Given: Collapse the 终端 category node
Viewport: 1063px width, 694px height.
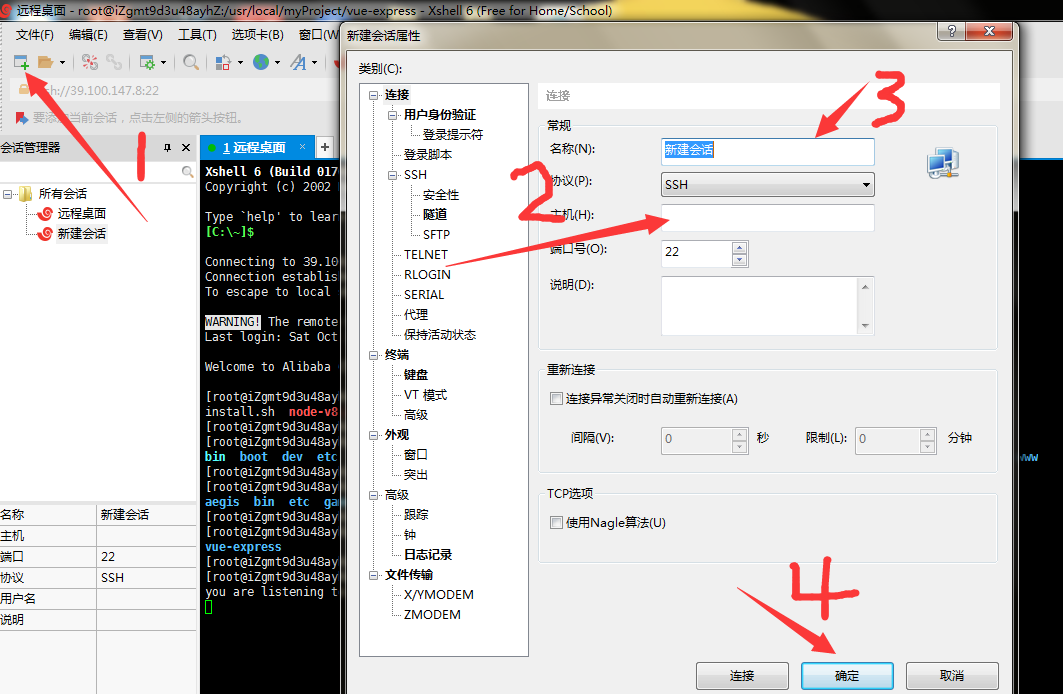Looking at the screenshot, I should [374, 355].
